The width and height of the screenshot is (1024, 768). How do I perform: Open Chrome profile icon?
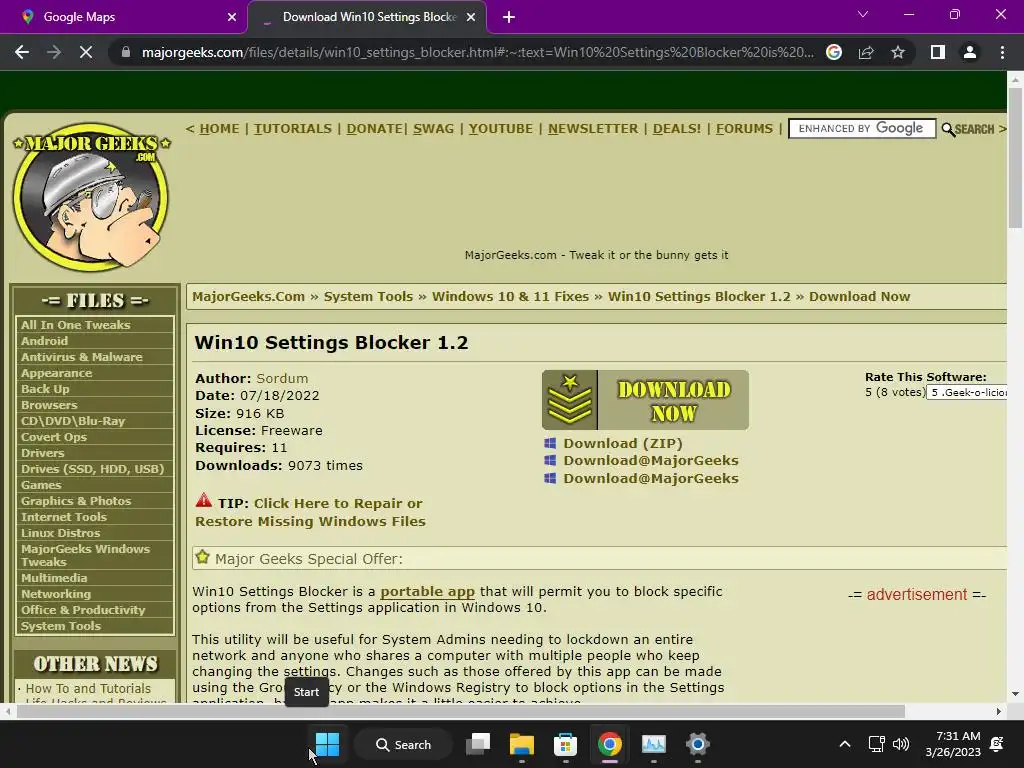[970, 52]
